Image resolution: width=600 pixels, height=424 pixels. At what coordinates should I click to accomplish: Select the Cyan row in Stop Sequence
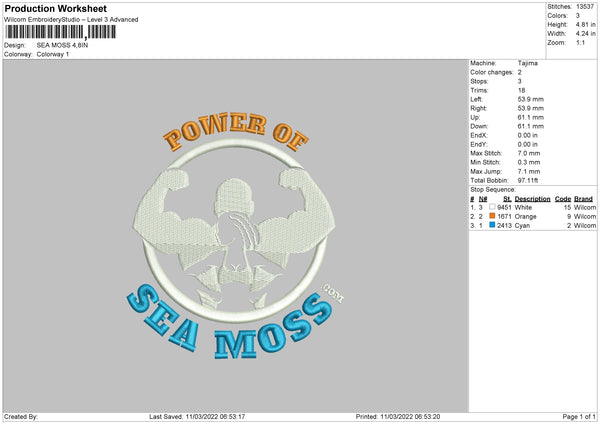[x=533, y=225]
